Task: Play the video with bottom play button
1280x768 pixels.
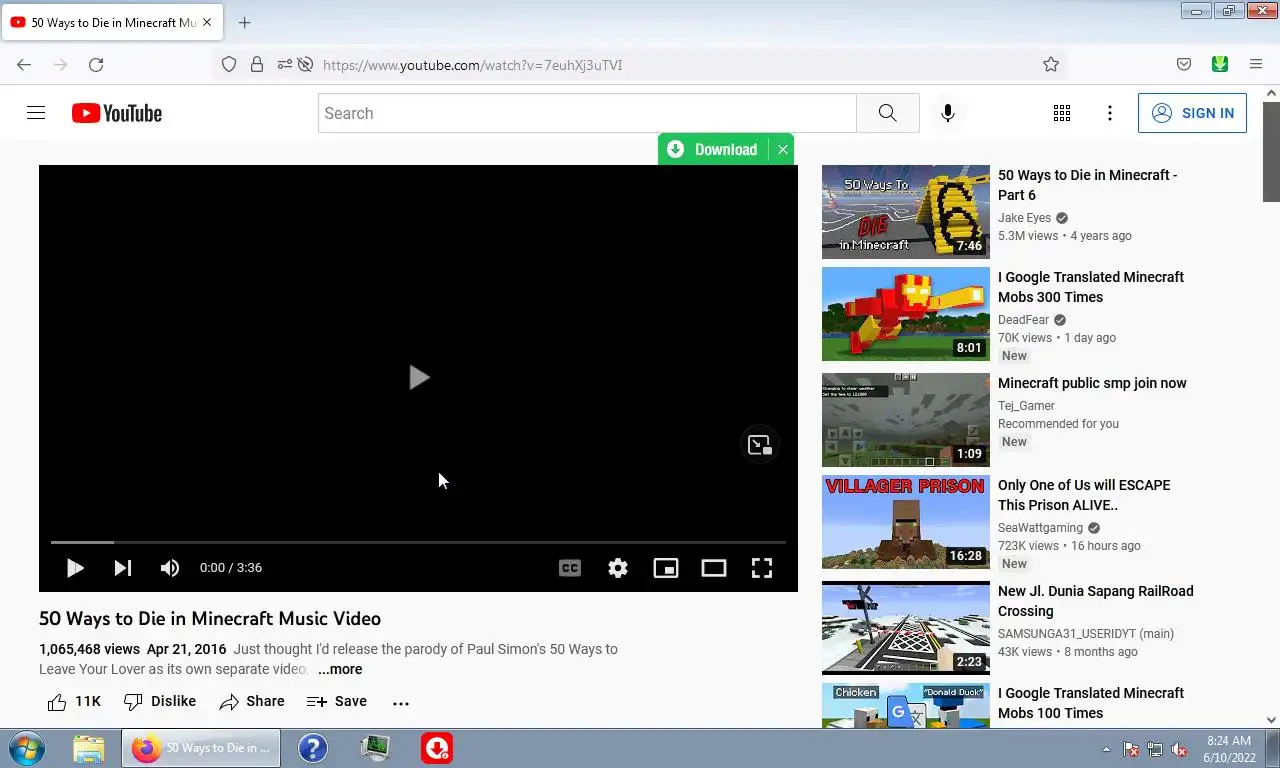Action: (74, 568)
